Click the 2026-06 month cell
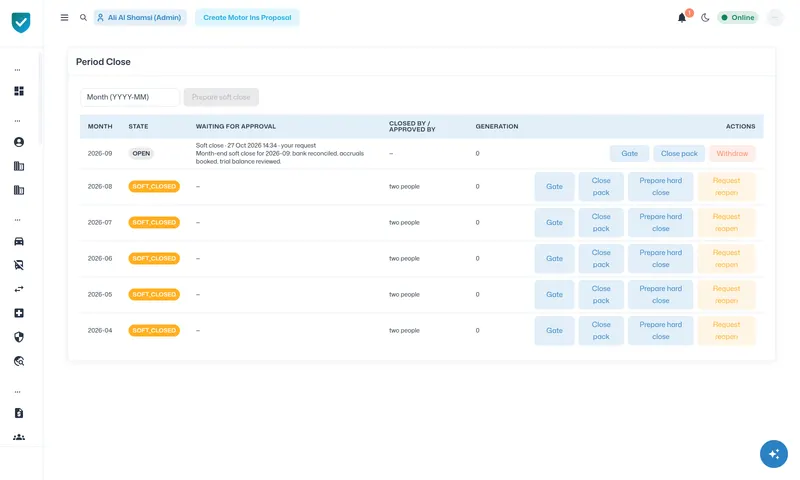 point(99,259)
